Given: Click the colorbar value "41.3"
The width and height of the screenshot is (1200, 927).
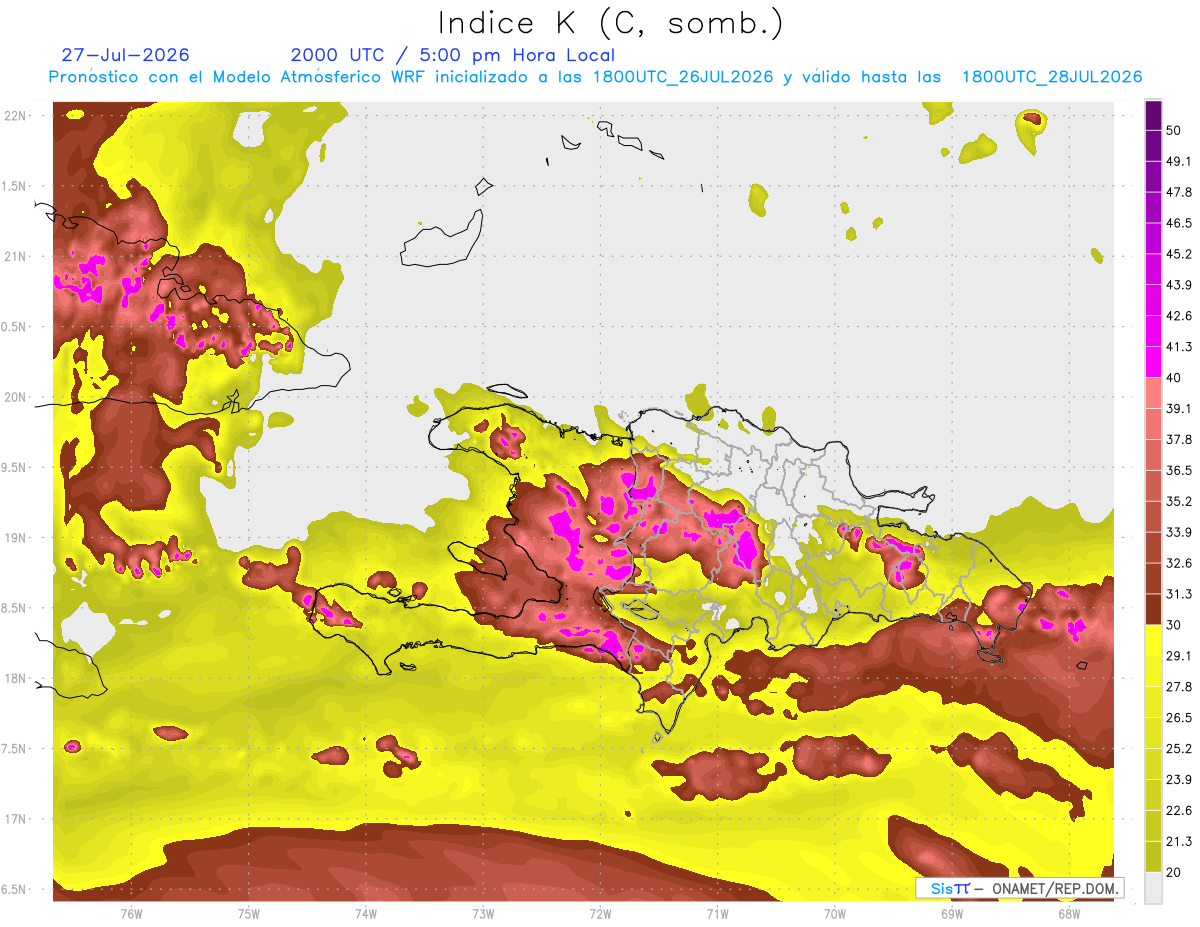Looking at the screenshot, I should click(x=1179, y=347).
